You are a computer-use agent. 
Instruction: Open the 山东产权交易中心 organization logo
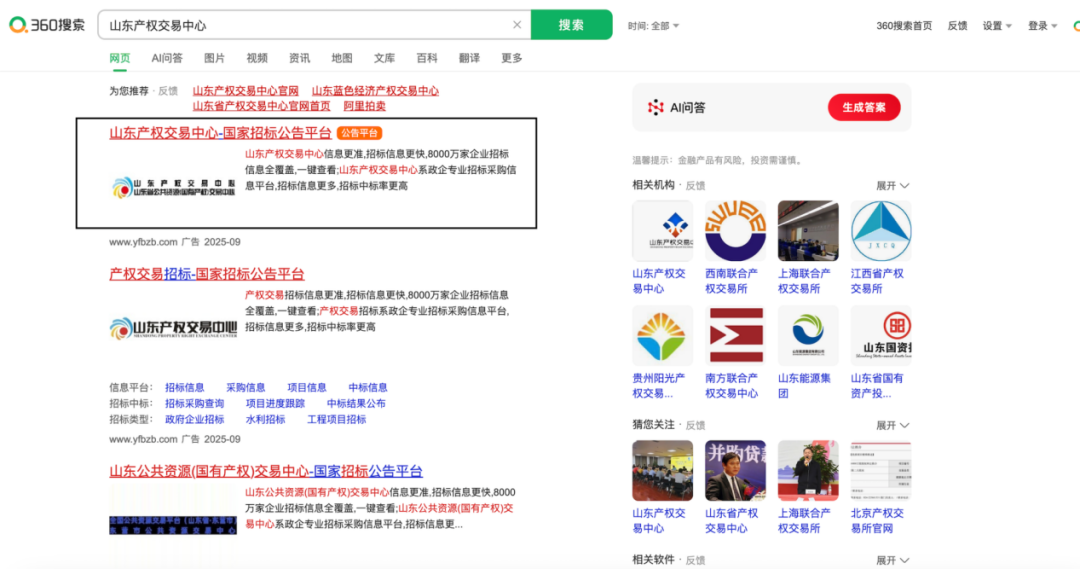pyautogui.click(x=662, y=231)
